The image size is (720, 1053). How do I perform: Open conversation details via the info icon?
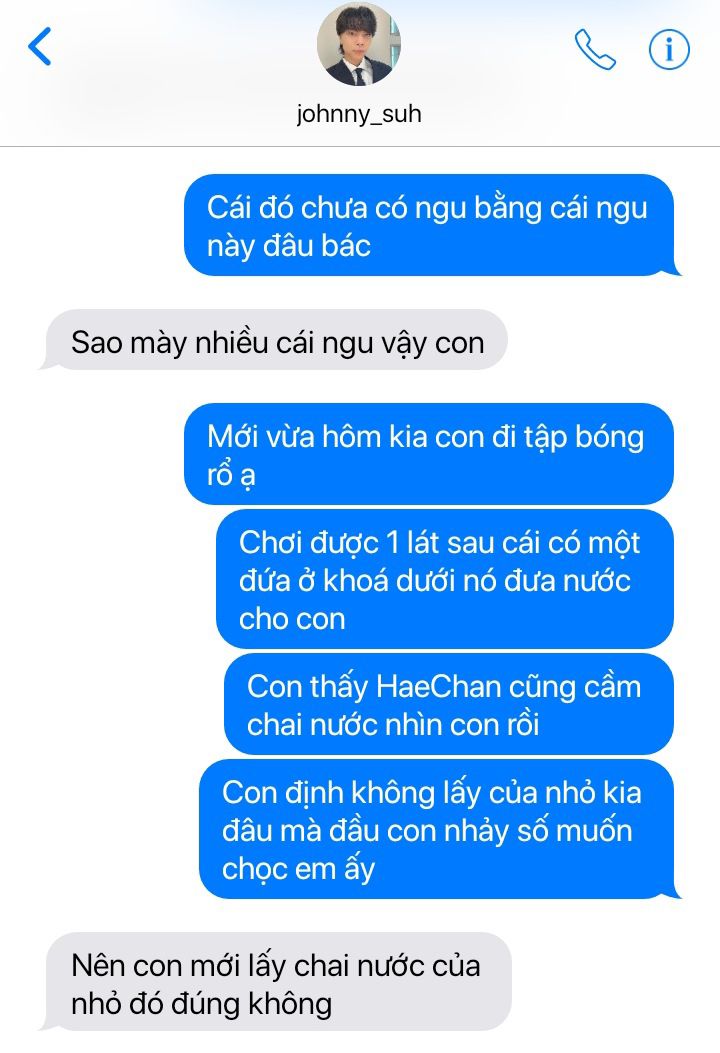[x=669, y=49]
